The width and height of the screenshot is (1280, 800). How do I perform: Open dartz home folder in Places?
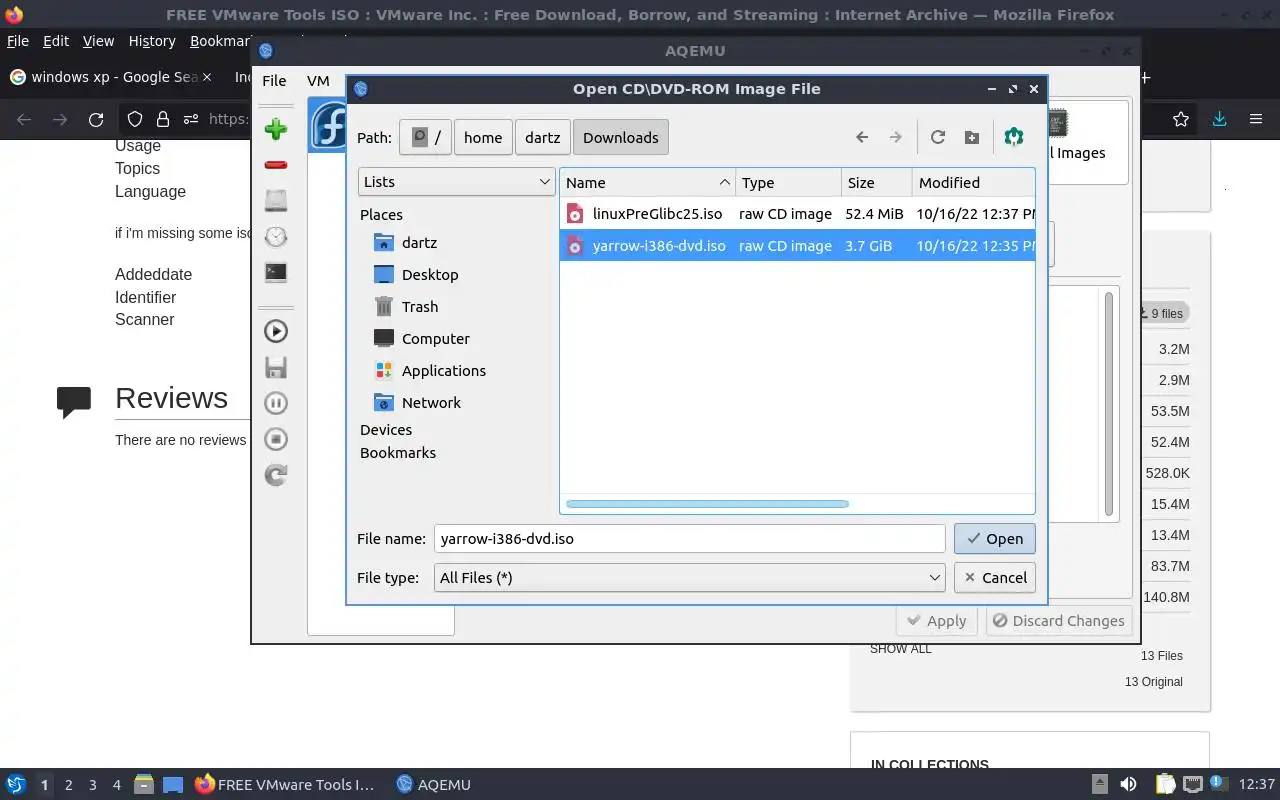419,242
